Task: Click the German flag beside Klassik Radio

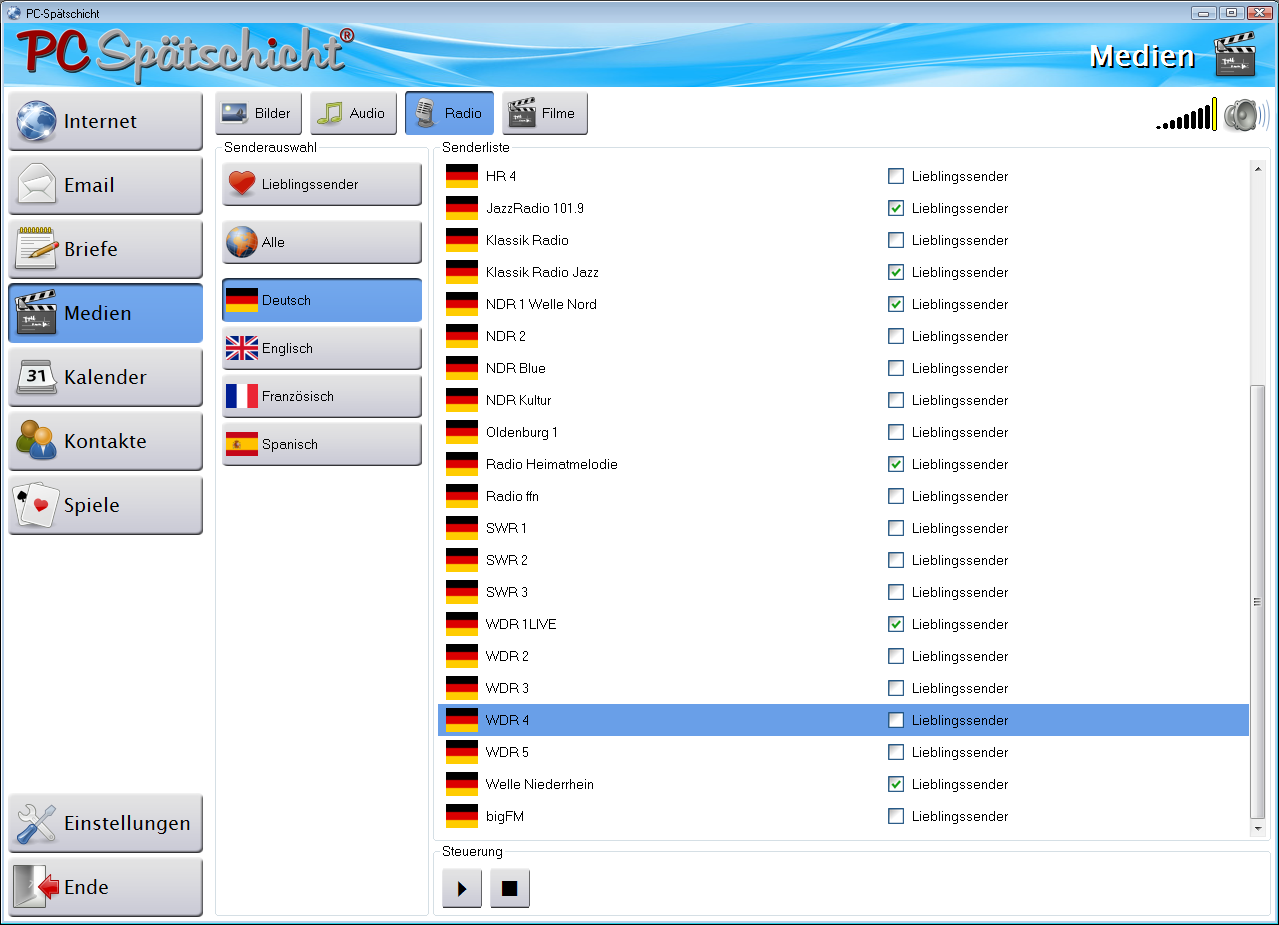Action: (462, 240)
